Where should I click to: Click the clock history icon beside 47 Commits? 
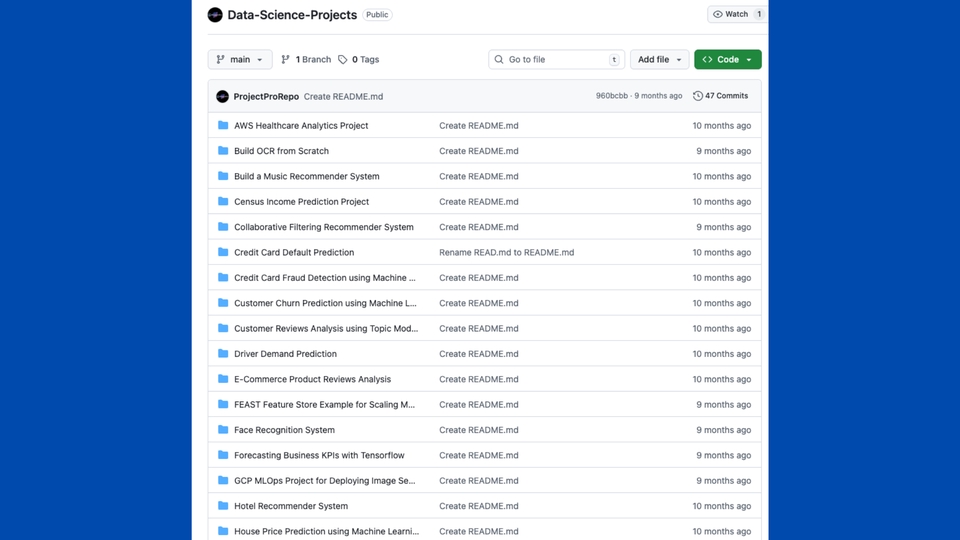click(x=697, y=96)
